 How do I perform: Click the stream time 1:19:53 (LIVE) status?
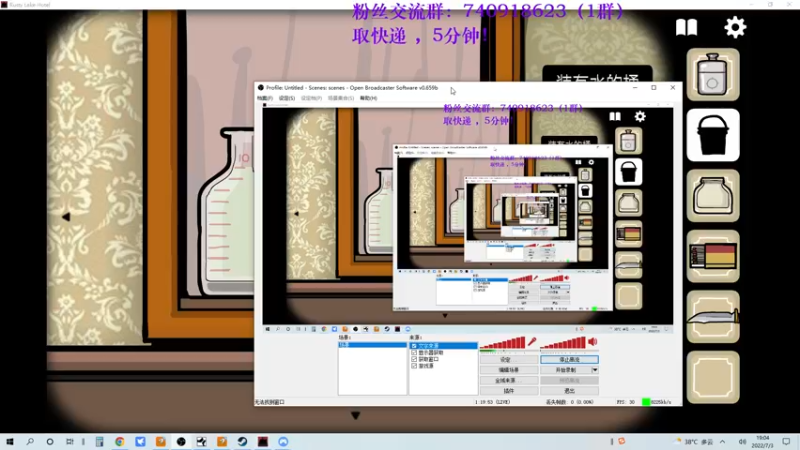coord(492,402)
